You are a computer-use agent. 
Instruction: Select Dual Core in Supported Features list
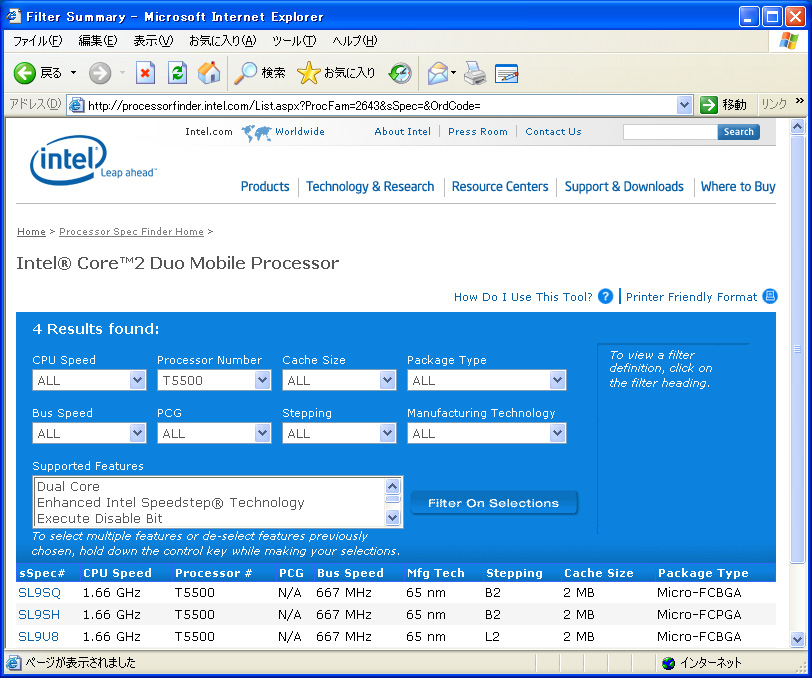[x=68, y=487]
